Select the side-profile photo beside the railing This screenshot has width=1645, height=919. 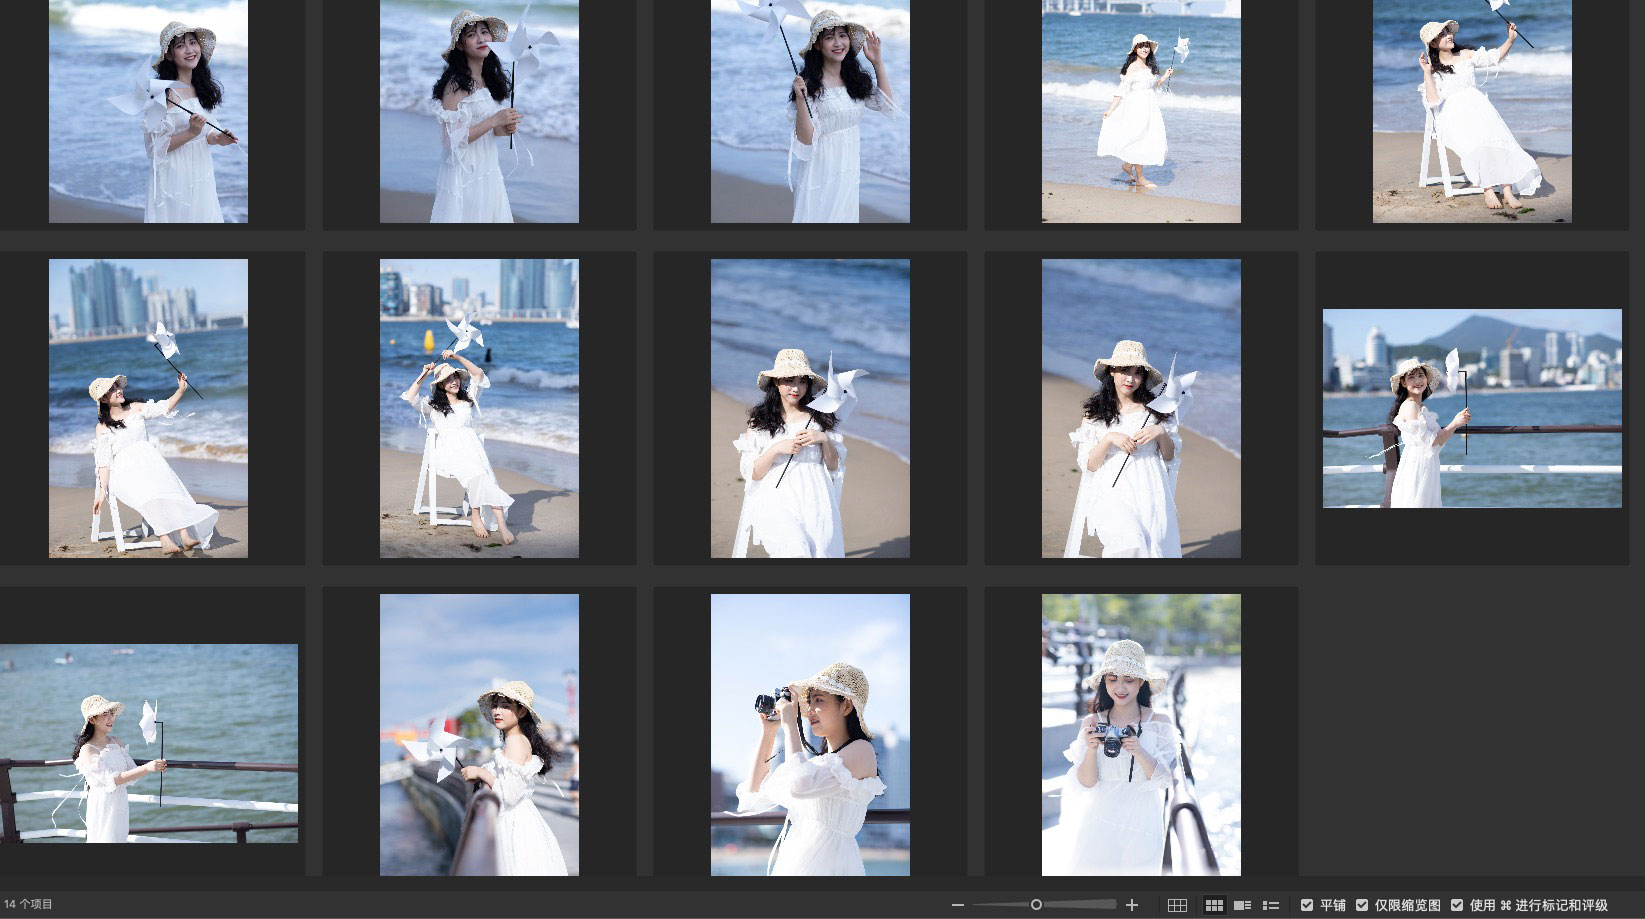click(x=479, y=735)
